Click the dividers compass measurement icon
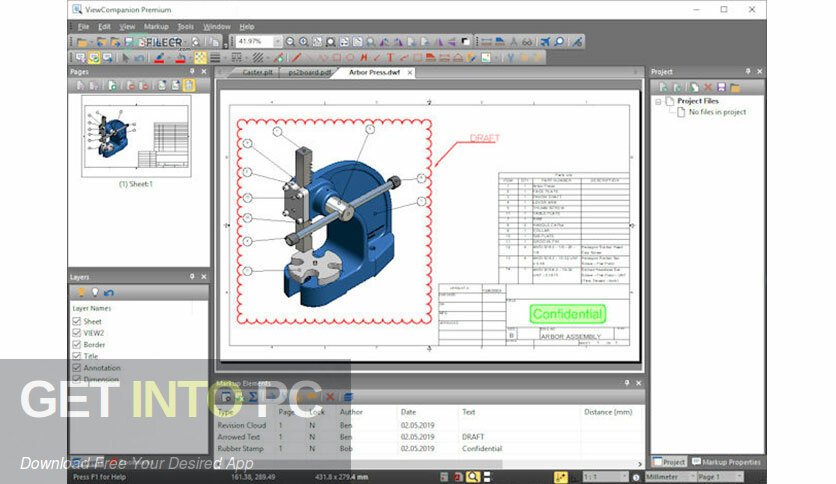Screen dimensions: 836x484 513,42
